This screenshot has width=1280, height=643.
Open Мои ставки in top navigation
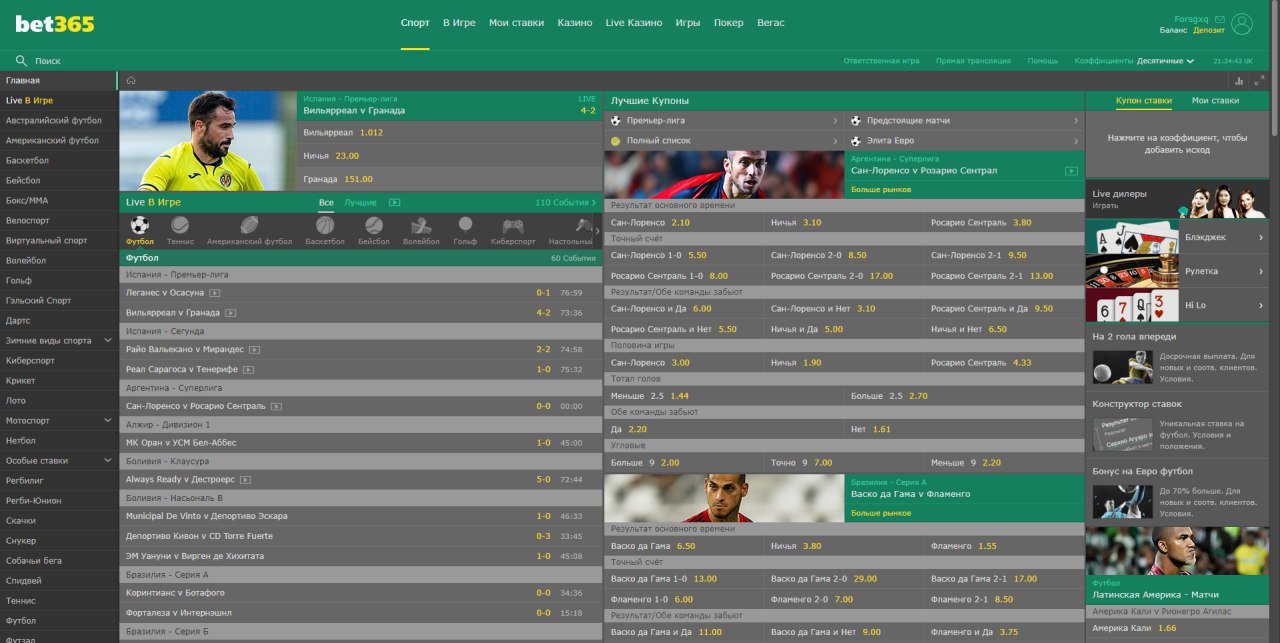(517, 23)
